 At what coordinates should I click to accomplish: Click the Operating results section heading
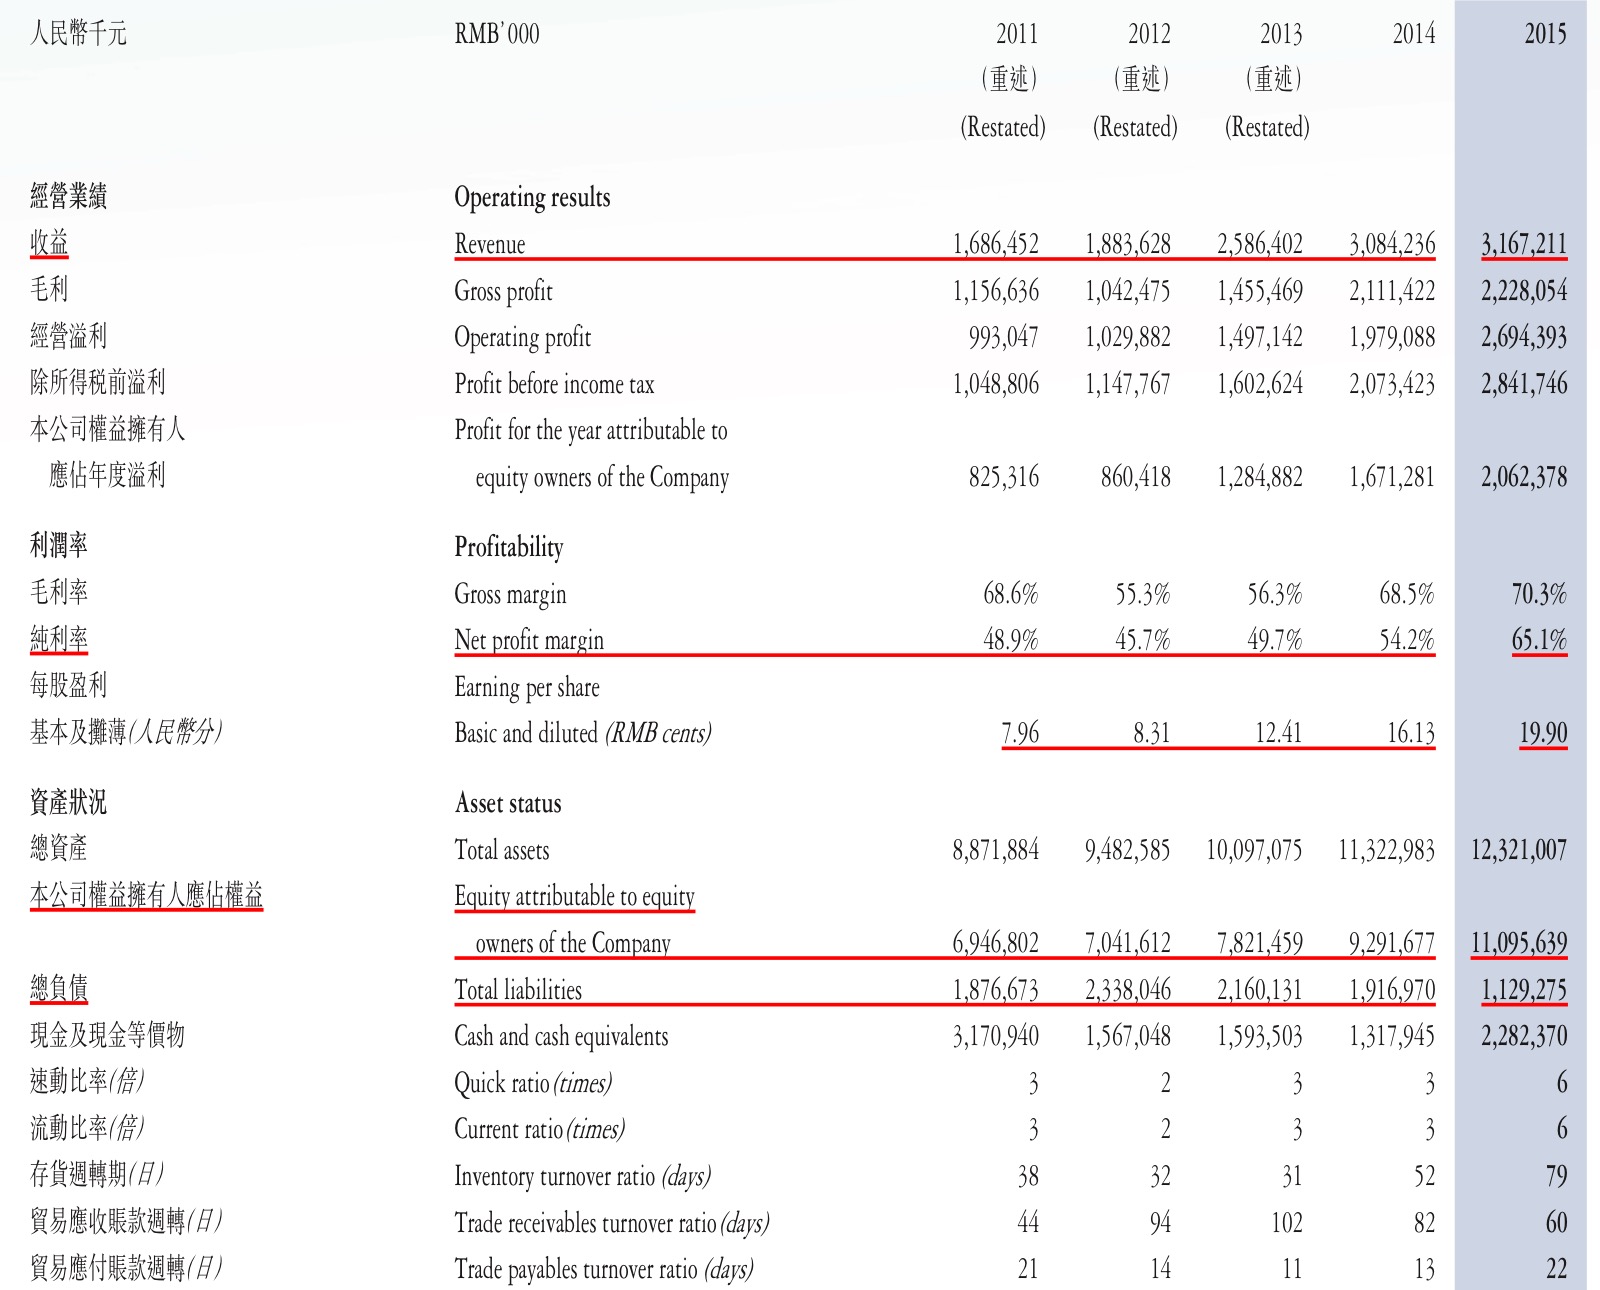pyautogui.click(x=532, y=197)
